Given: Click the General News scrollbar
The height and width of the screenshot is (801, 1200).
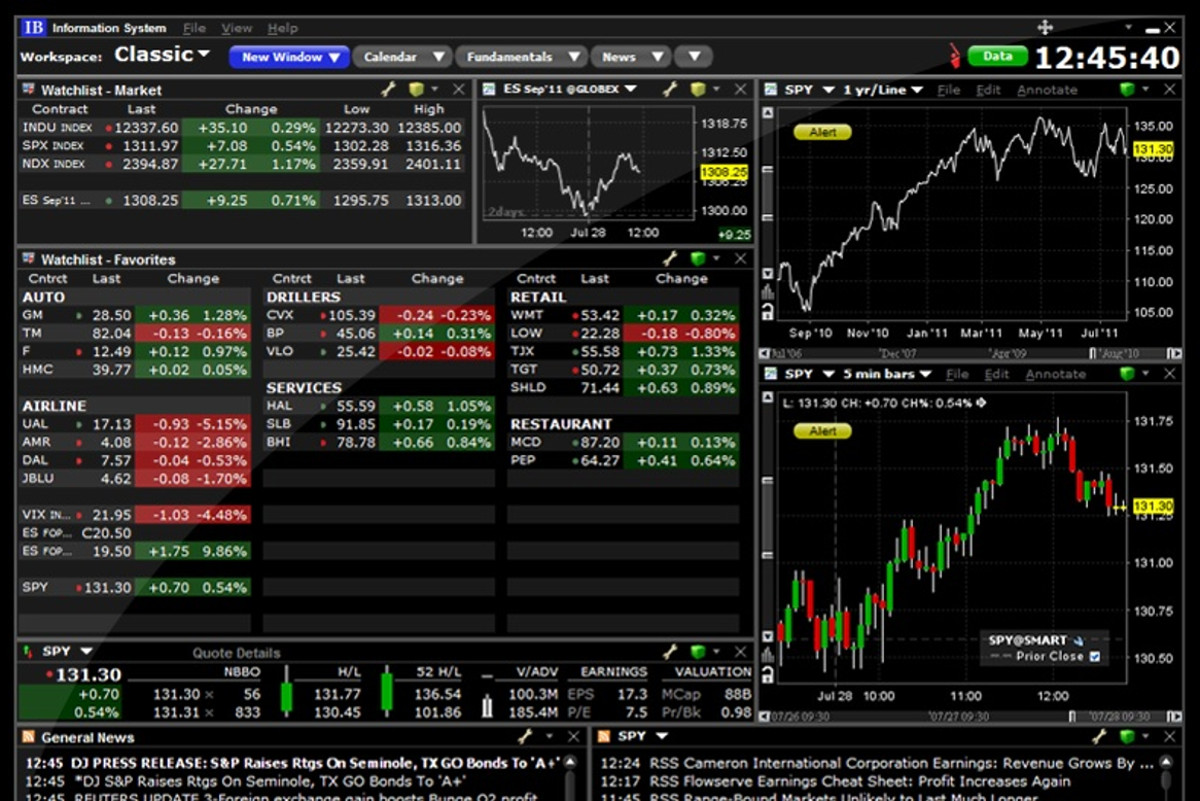Looking at the screenshot, I should point(572,777).
